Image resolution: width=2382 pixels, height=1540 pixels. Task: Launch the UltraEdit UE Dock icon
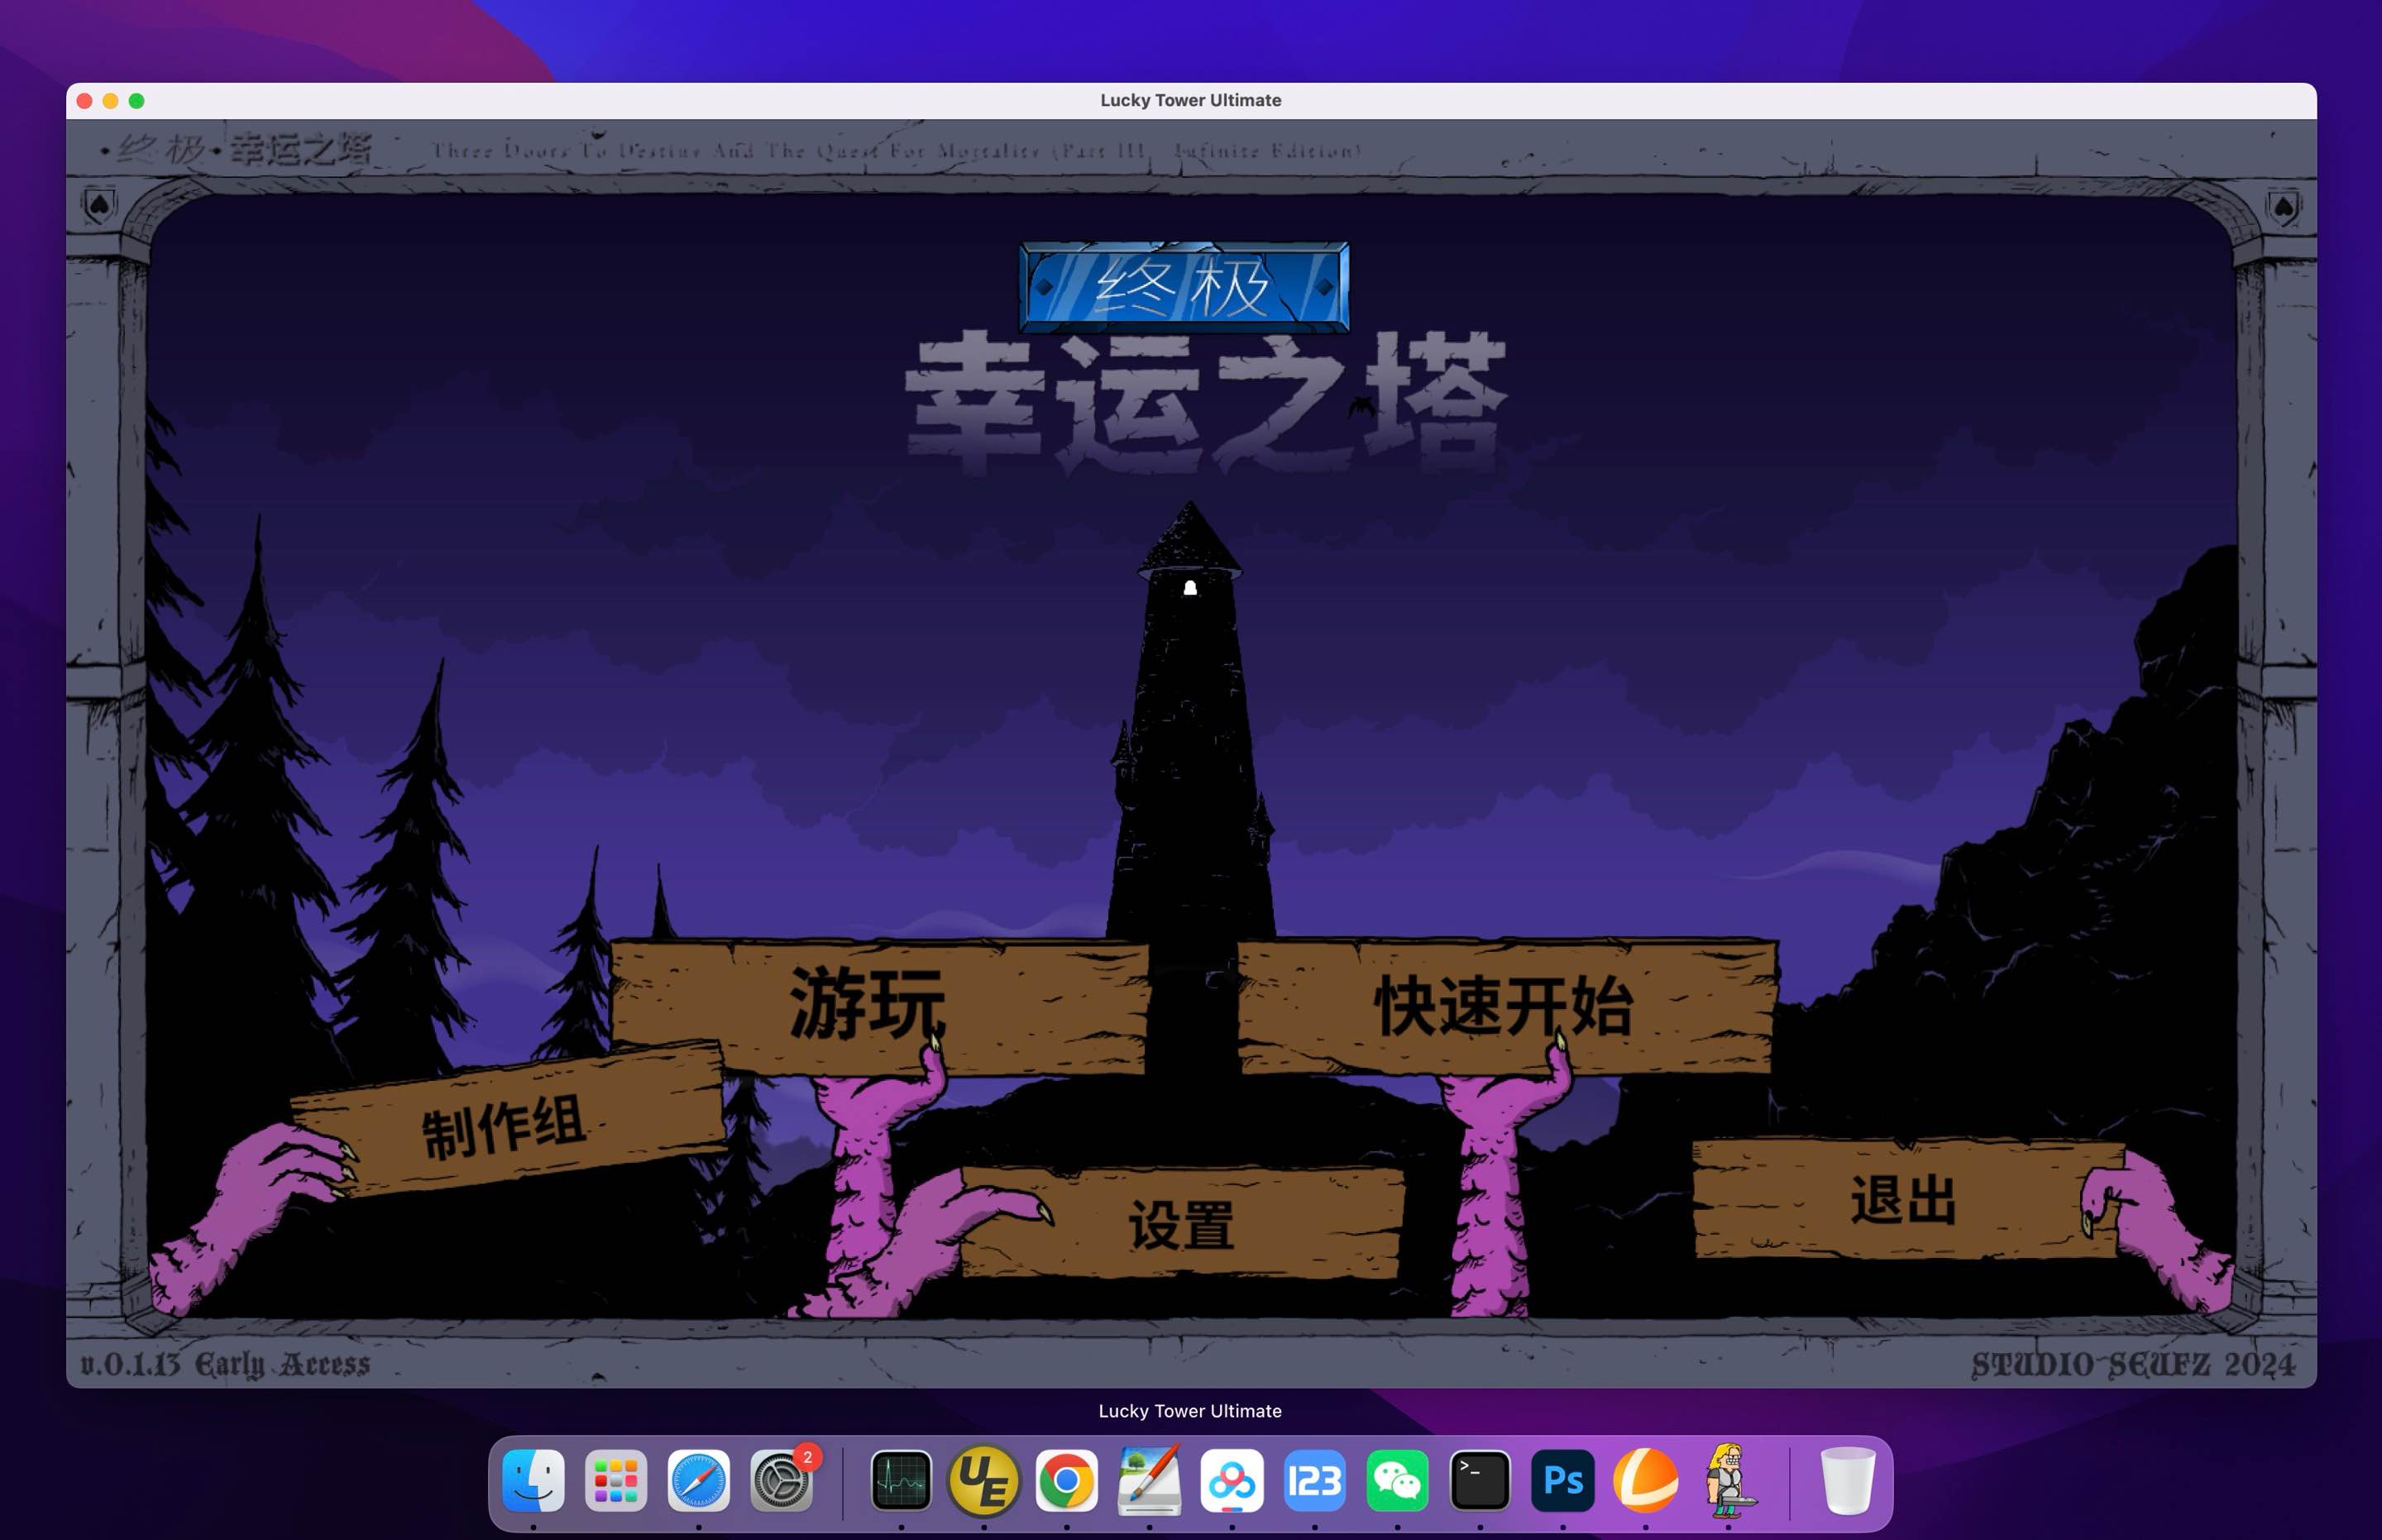click(x=984, y=1480)
